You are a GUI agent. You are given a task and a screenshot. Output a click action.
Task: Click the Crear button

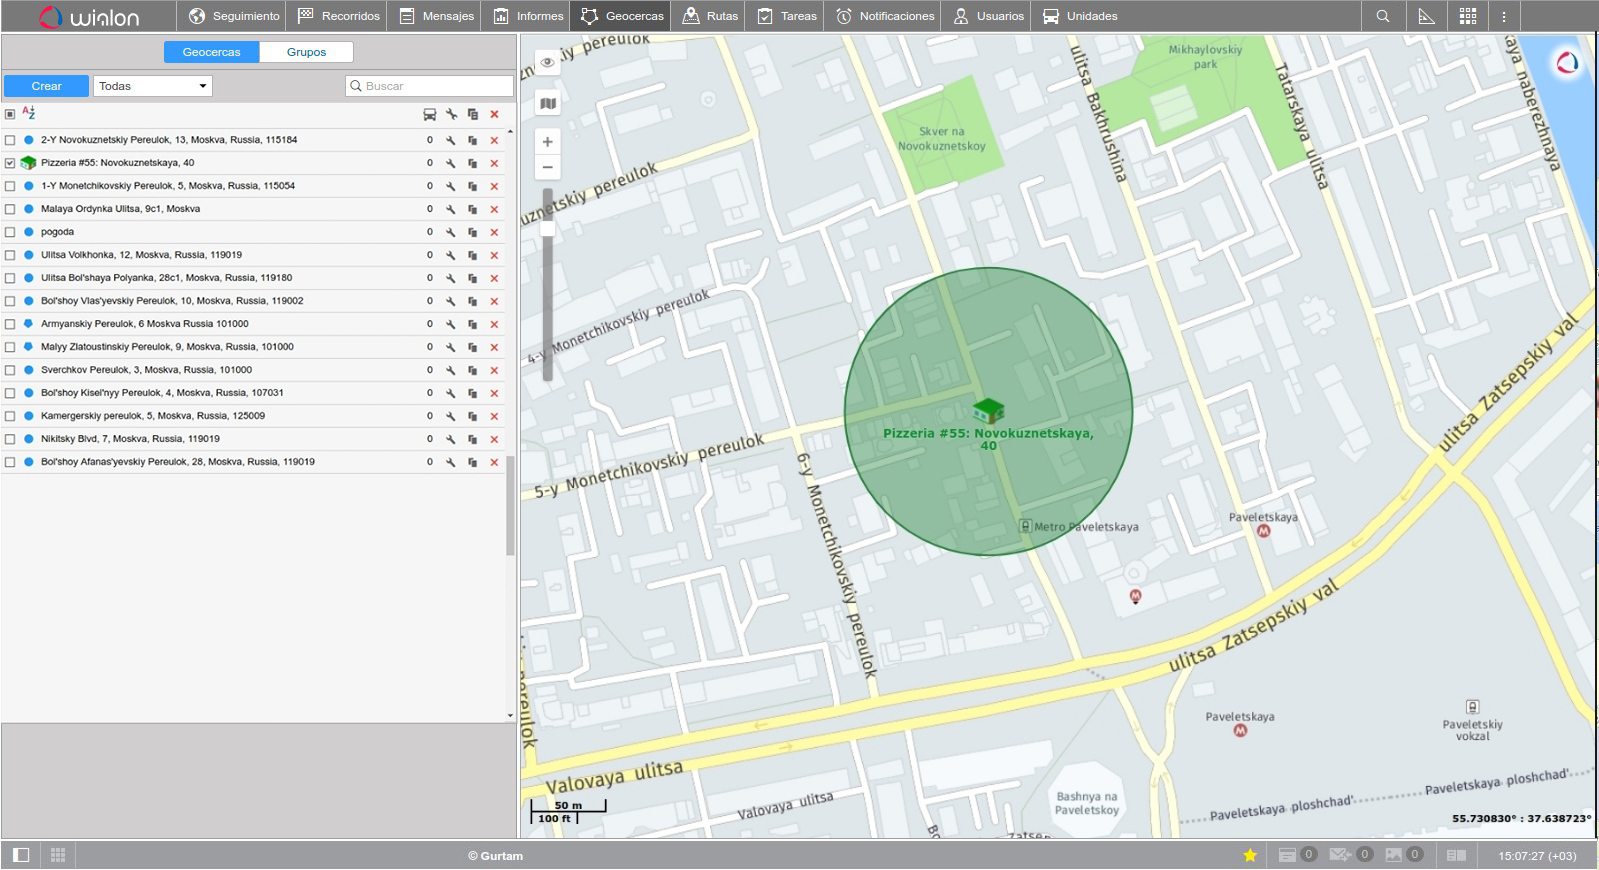[46, 86]
